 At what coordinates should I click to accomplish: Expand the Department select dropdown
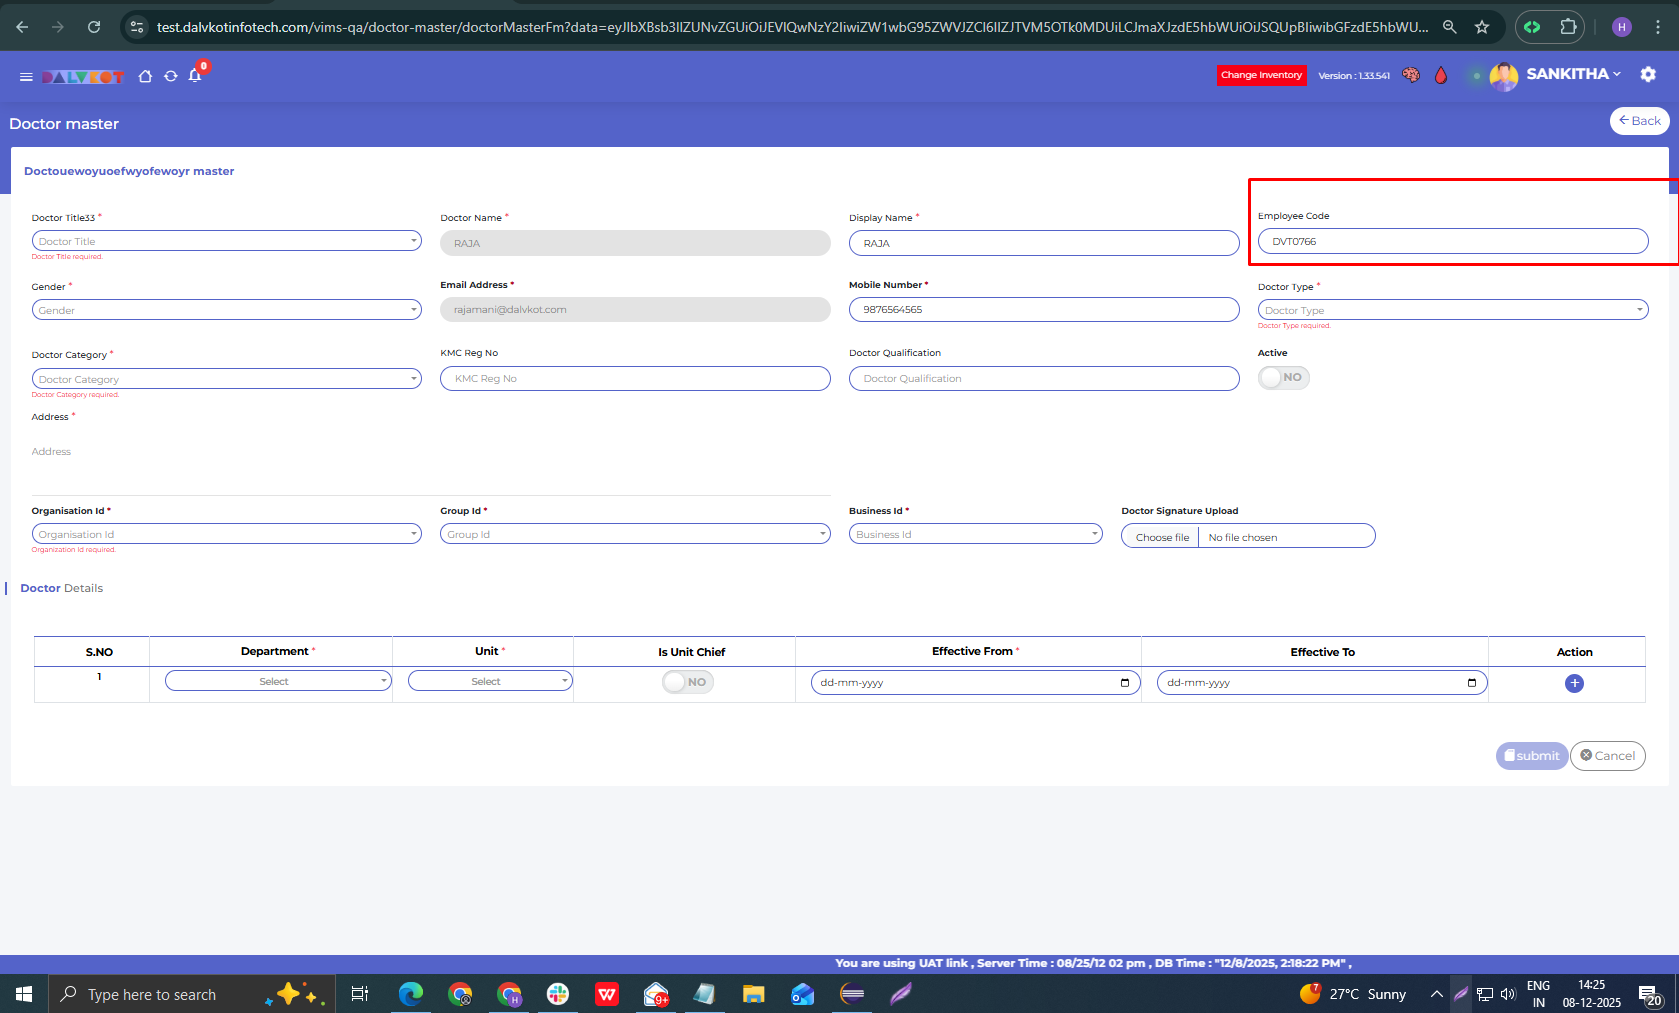click(x=278, y=681)
